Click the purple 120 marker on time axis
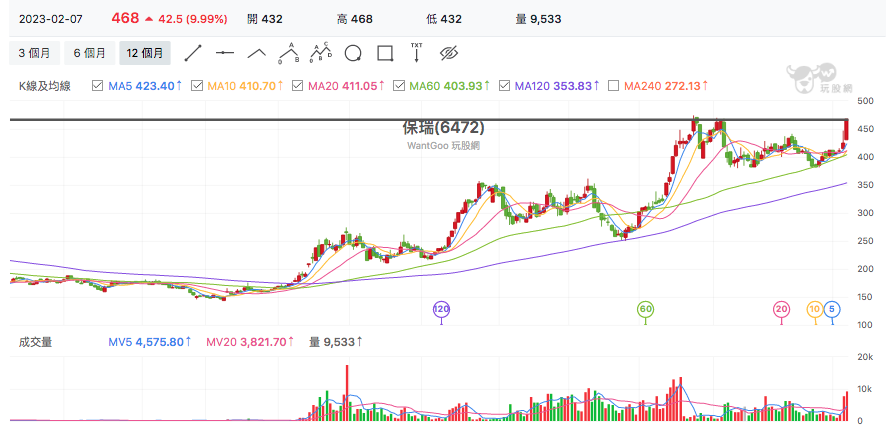Viewport: 886px width, 430px height. point(441,309)
